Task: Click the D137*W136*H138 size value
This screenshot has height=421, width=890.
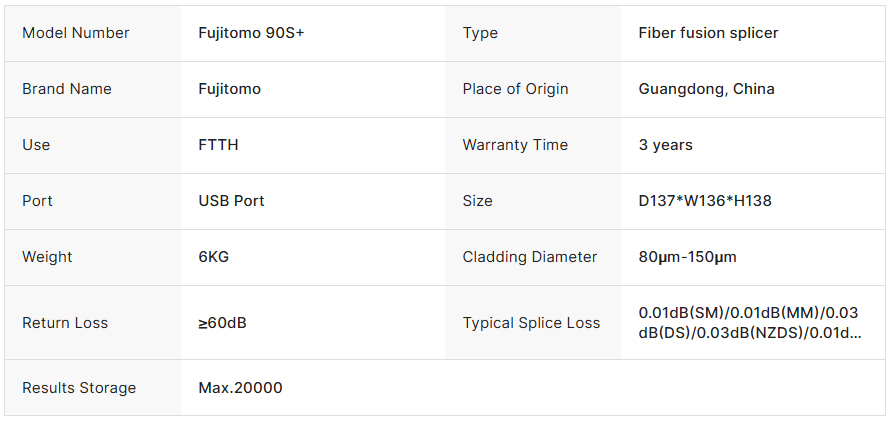Action: [705, 201]
